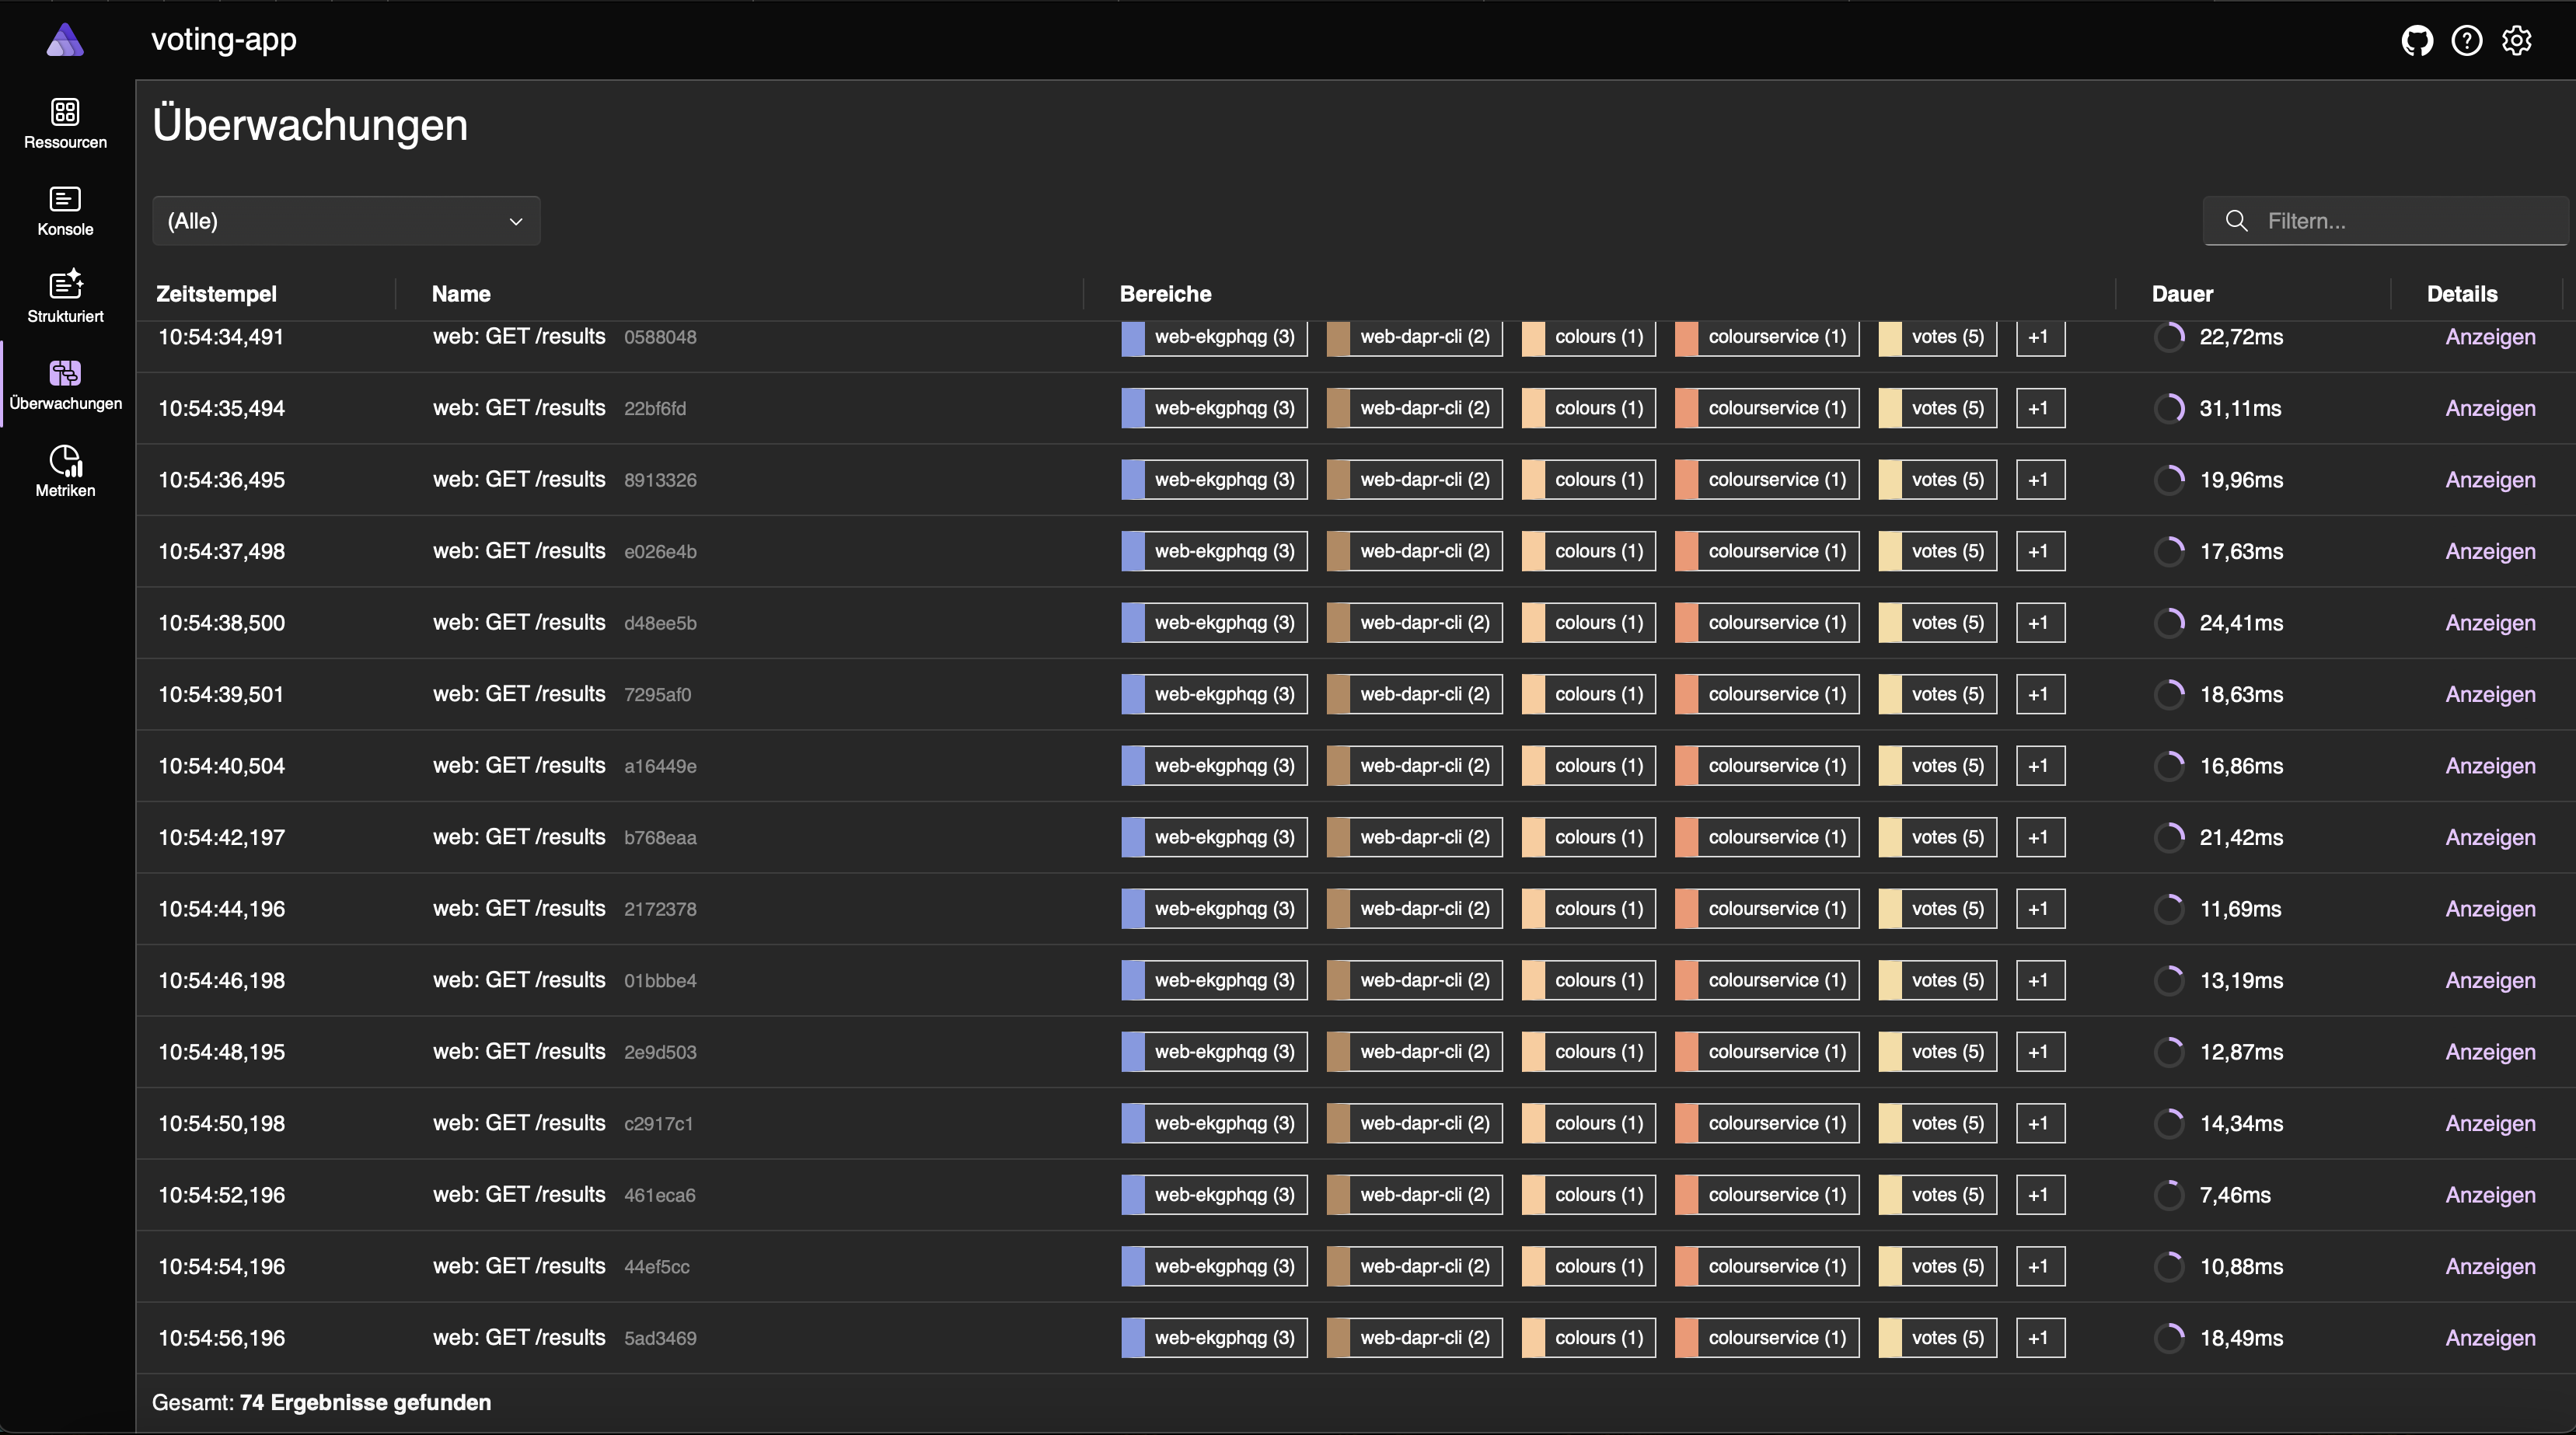
Task: Expand +1 badge in 10:54:56,196 row
Action: (2040, 1338)
